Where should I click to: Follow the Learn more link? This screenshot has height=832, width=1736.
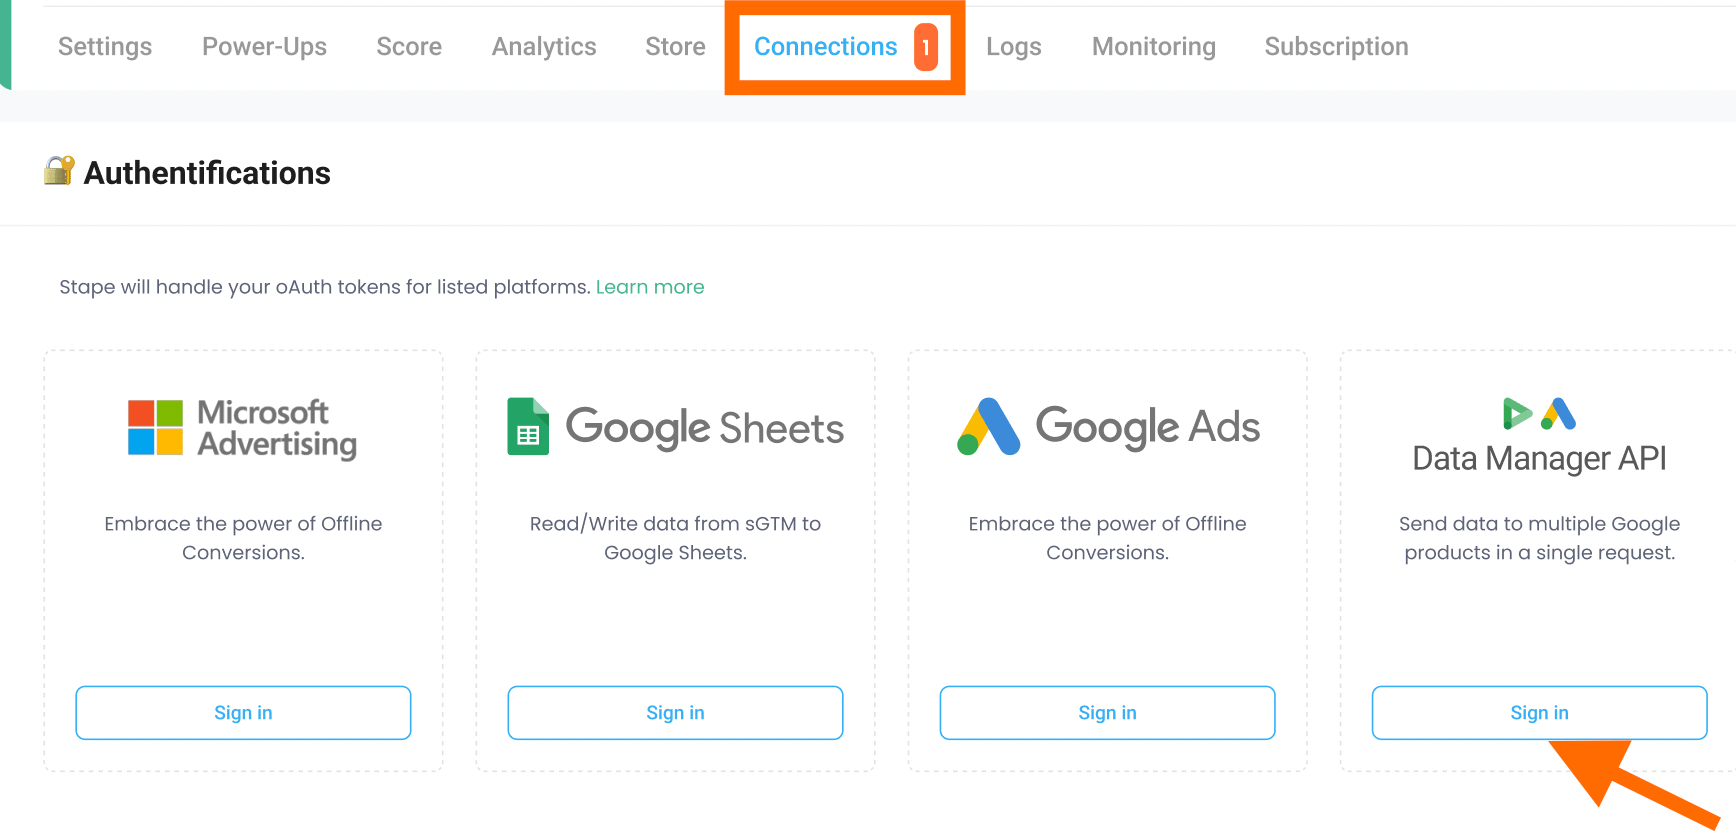[650, 287]
